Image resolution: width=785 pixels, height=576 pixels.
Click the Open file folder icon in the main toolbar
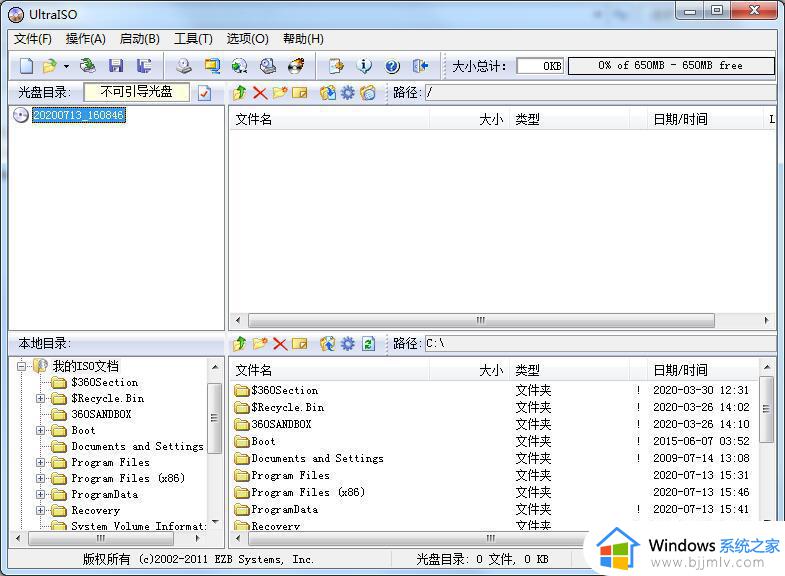pyautogui.click(x=50, y=66)
